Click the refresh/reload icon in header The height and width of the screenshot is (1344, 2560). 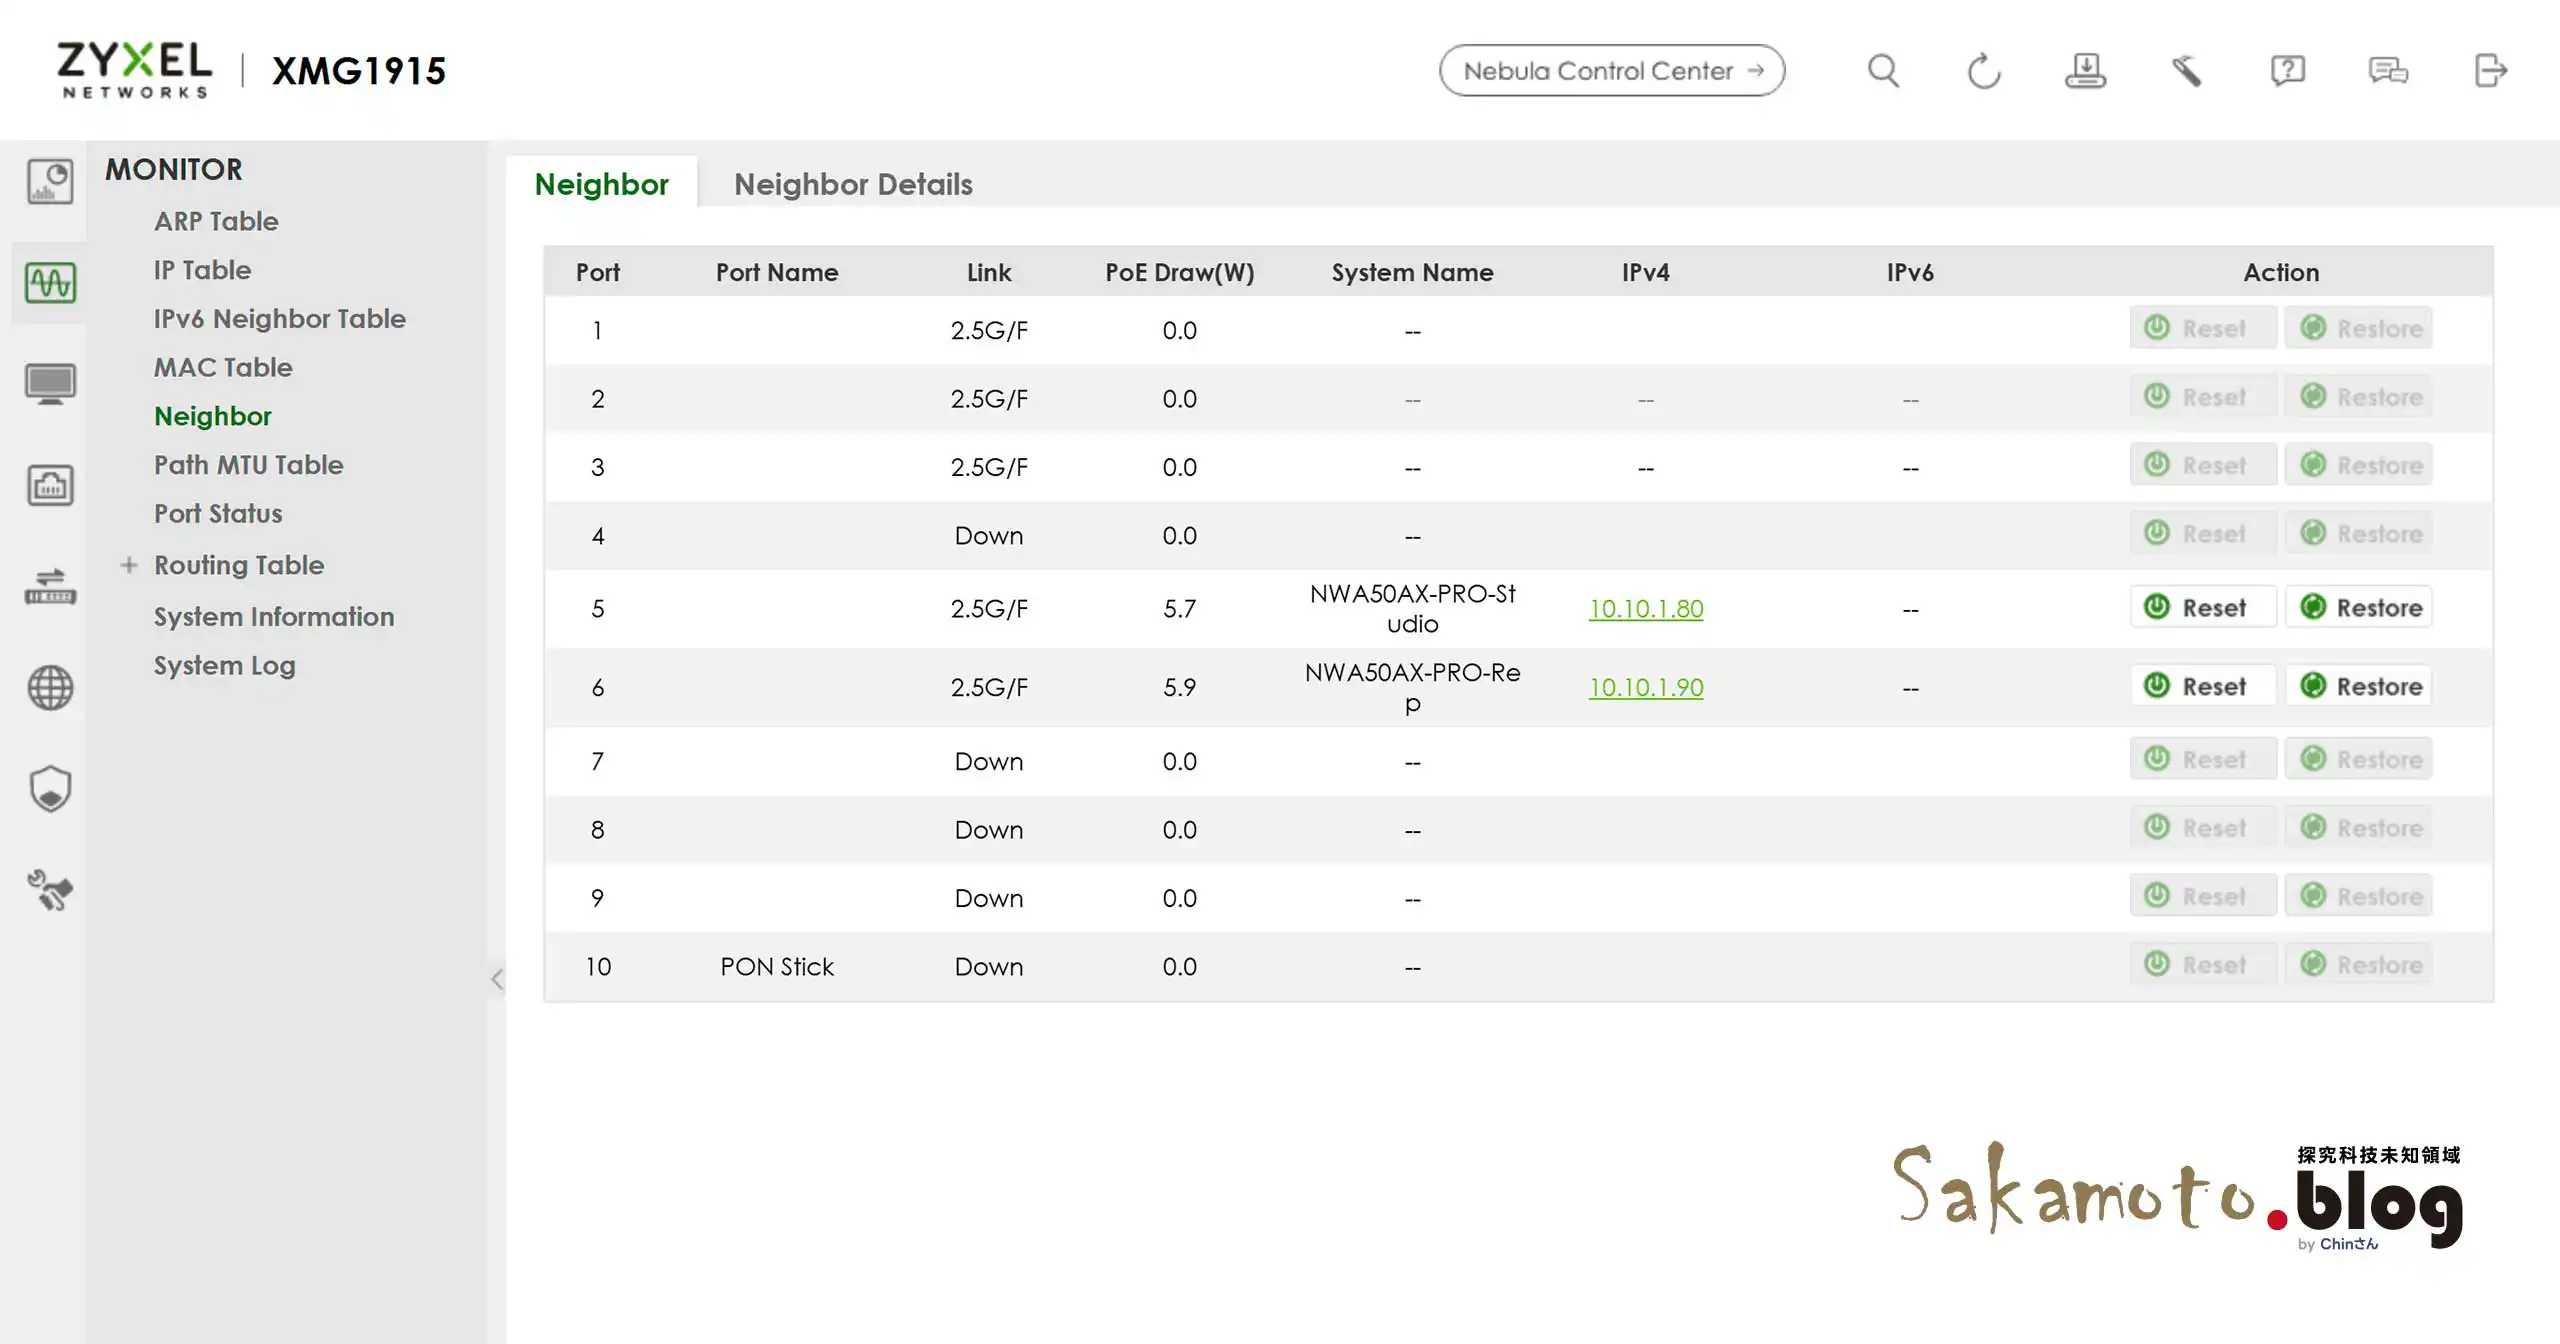click(x=1984, y=71)
